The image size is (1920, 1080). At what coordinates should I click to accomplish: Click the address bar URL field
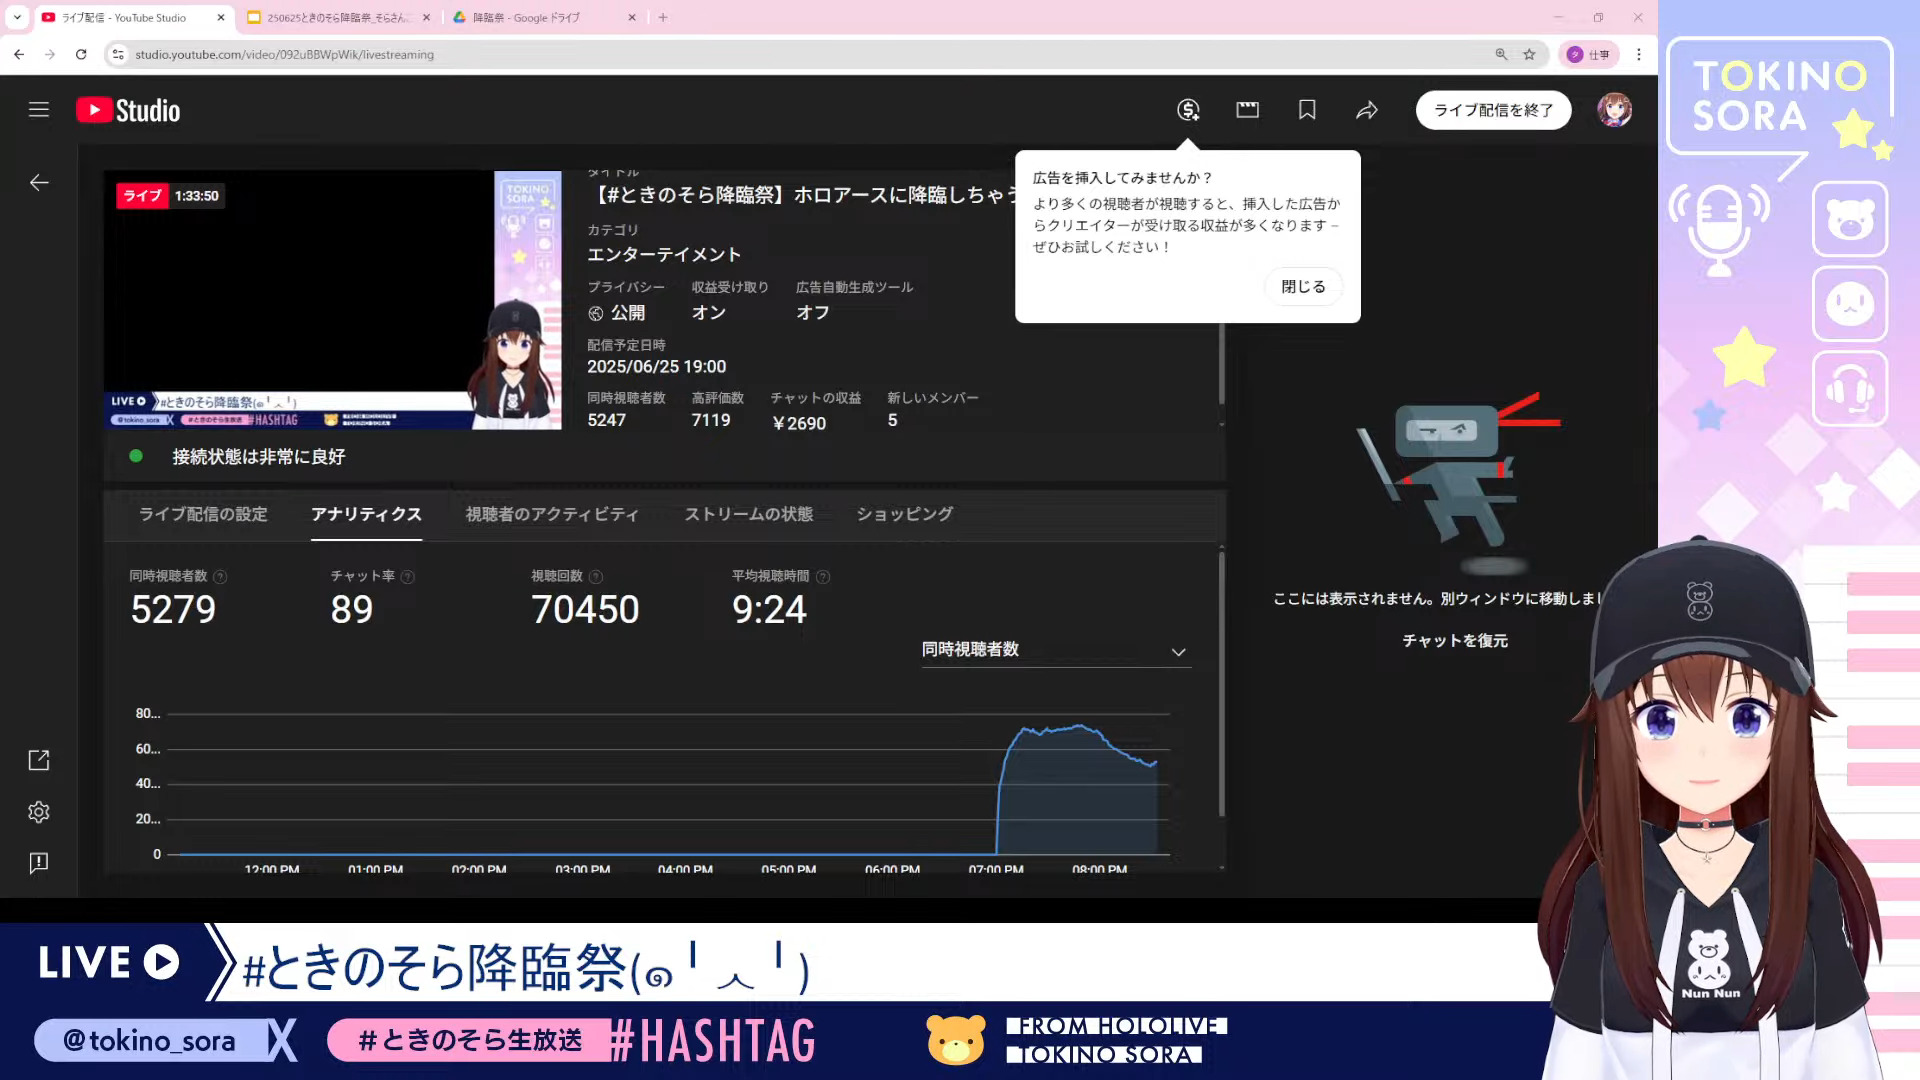pyautogui.click(x=800, y=54)
